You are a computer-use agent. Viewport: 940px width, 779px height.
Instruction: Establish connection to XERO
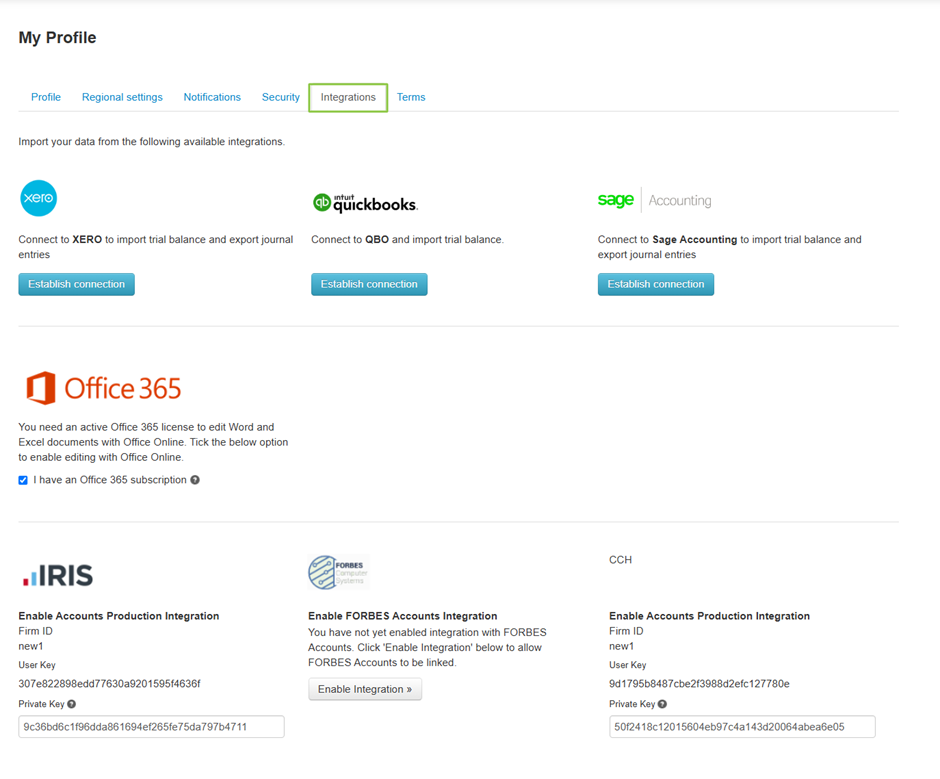click(x=76, y=284)
